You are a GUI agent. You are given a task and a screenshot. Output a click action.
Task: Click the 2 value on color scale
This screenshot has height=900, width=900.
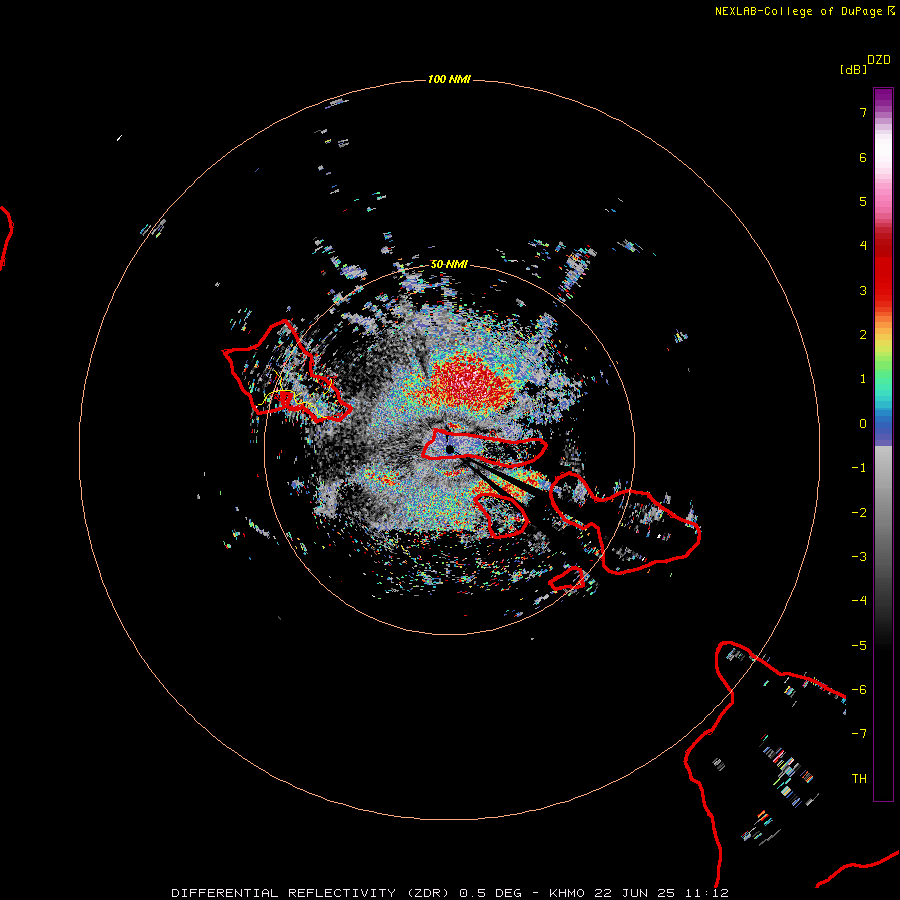tap(863, 335)
